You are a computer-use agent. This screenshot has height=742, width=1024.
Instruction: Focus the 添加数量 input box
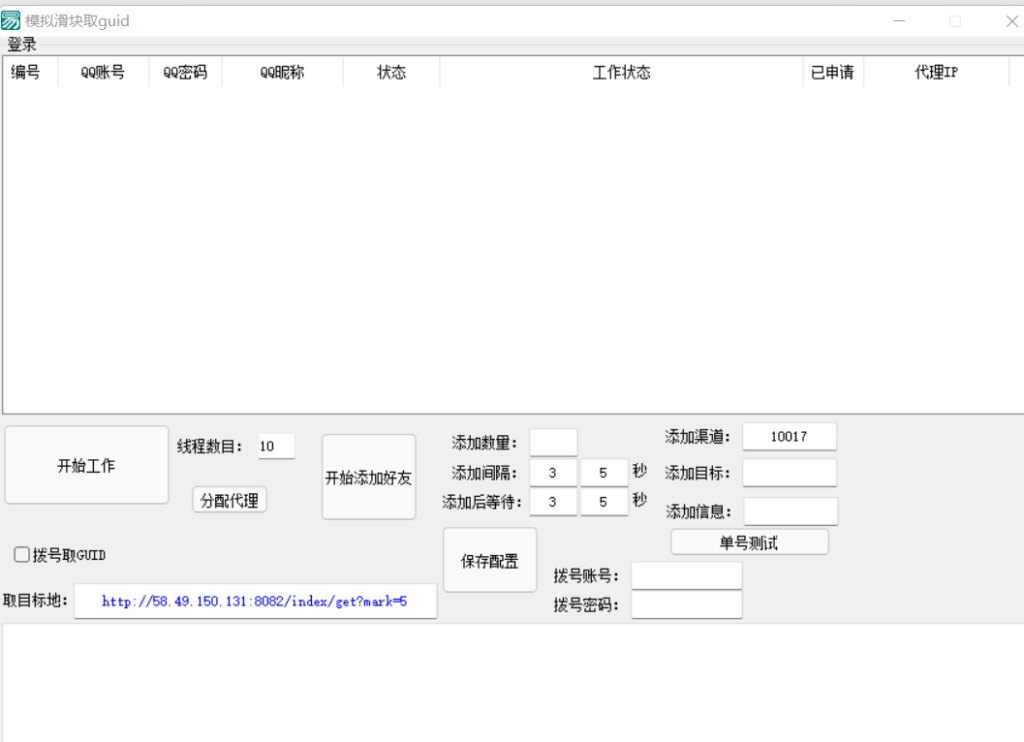553,443
